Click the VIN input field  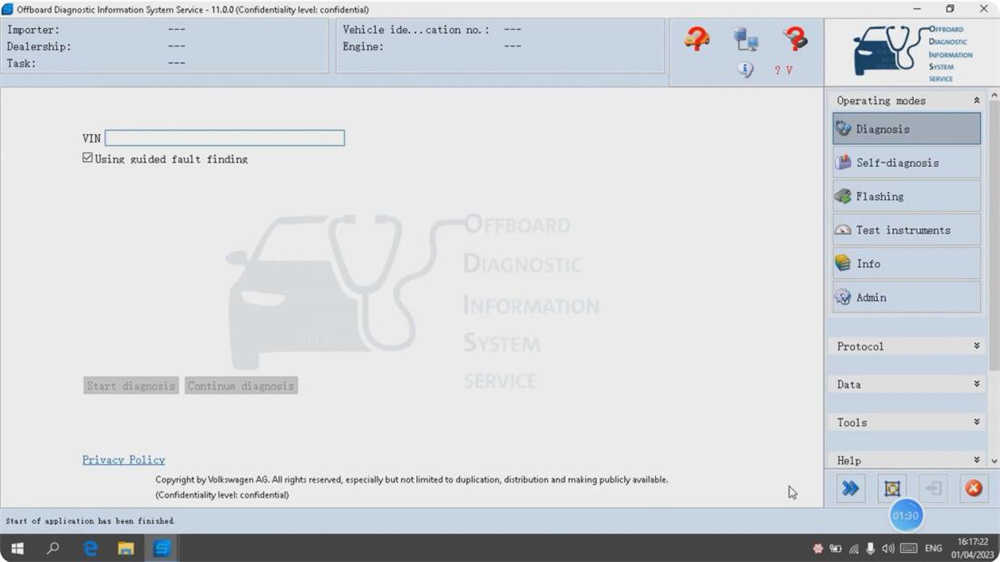point(224,138)
